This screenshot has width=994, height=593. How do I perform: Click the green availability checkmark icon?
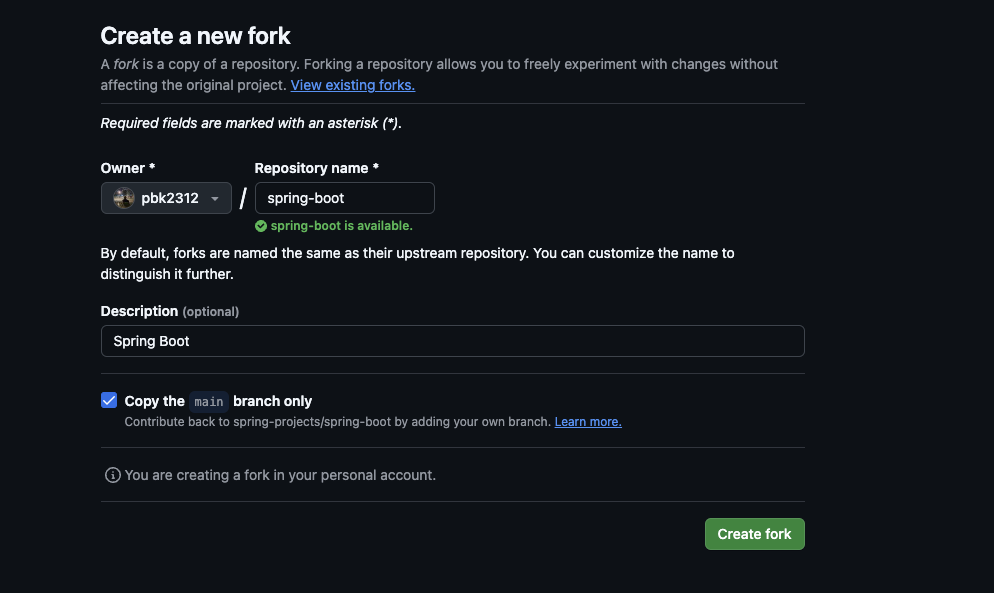[x=261, y=226]
